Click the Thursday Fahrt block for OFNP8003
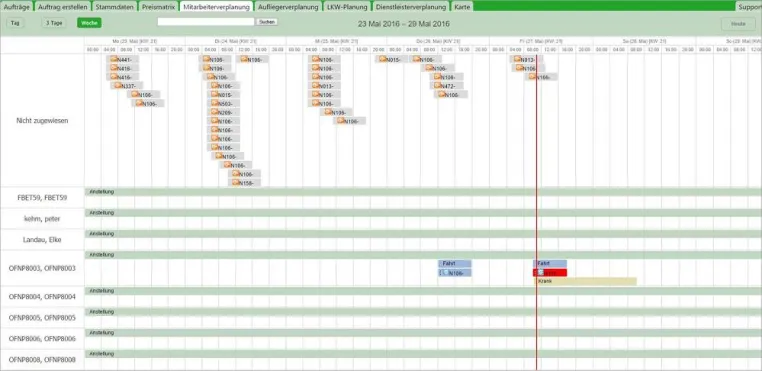The height and width of the screenshot is (371, 762). pyautogui.click(x=454, y=264)
